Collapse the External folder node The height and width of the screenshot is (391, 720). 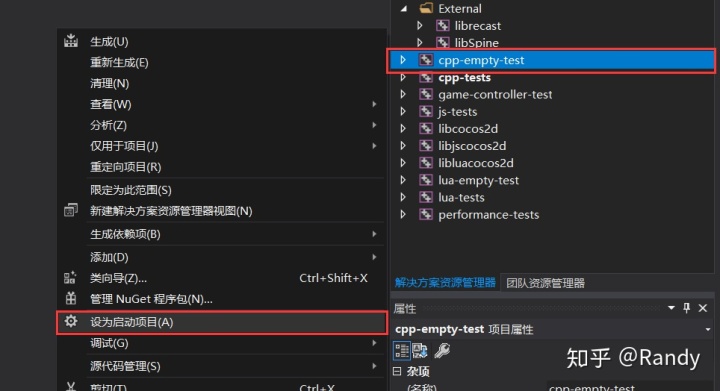tap(404, 8)
